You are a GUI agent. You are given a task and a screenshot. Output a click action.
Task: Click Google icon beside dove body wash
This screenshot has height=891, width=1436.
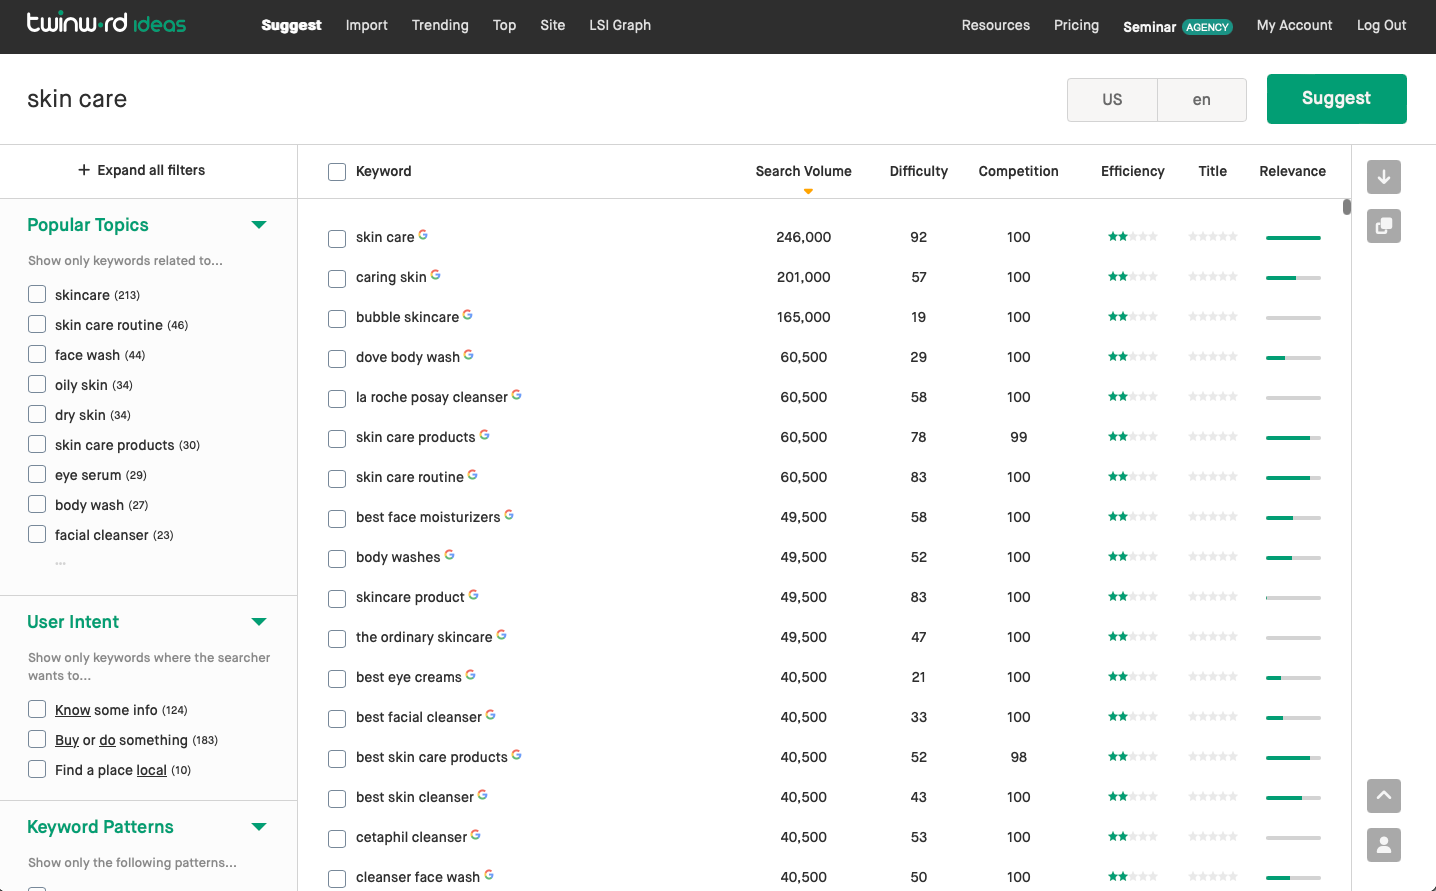[x=468, y=355]
